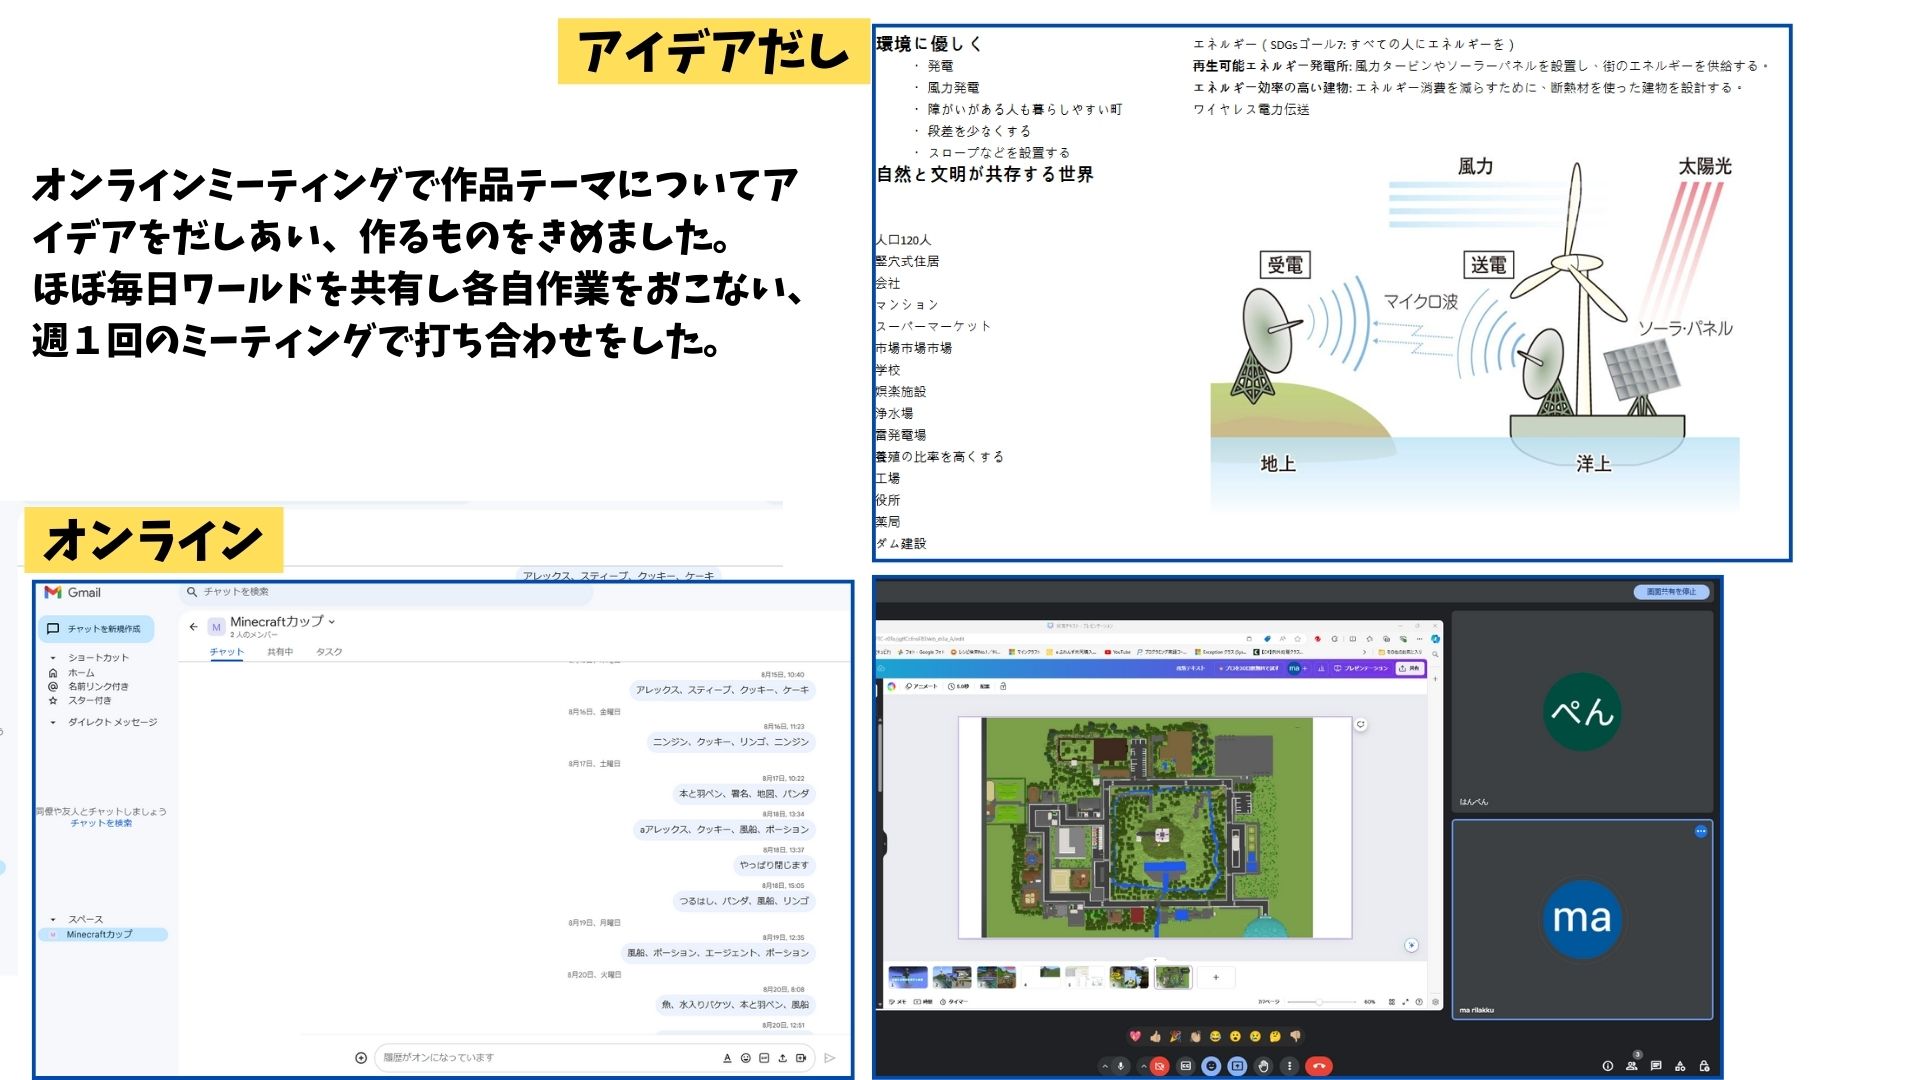Click the plus attach icon beside message box

tap(361, 1058)
